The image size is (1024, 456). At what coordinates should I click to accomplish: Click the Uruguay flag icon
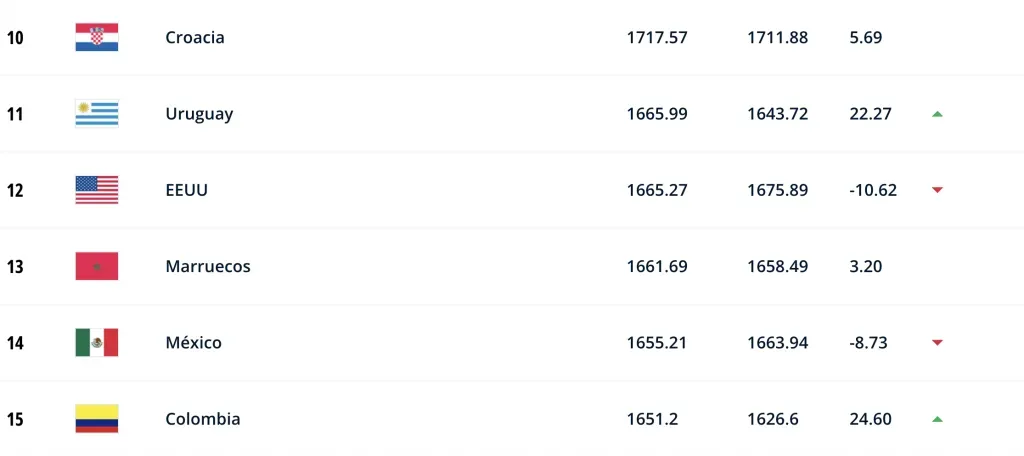97,114
